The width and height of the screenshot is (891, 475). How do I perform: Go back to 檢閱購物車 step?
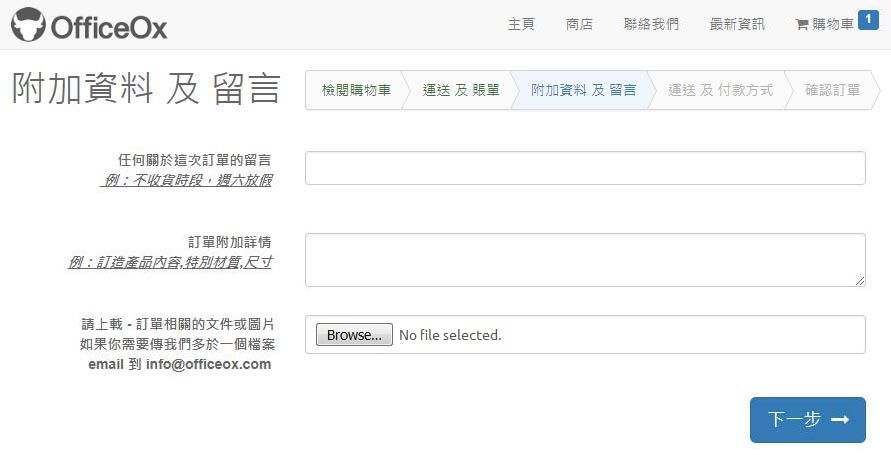point(356,90)
